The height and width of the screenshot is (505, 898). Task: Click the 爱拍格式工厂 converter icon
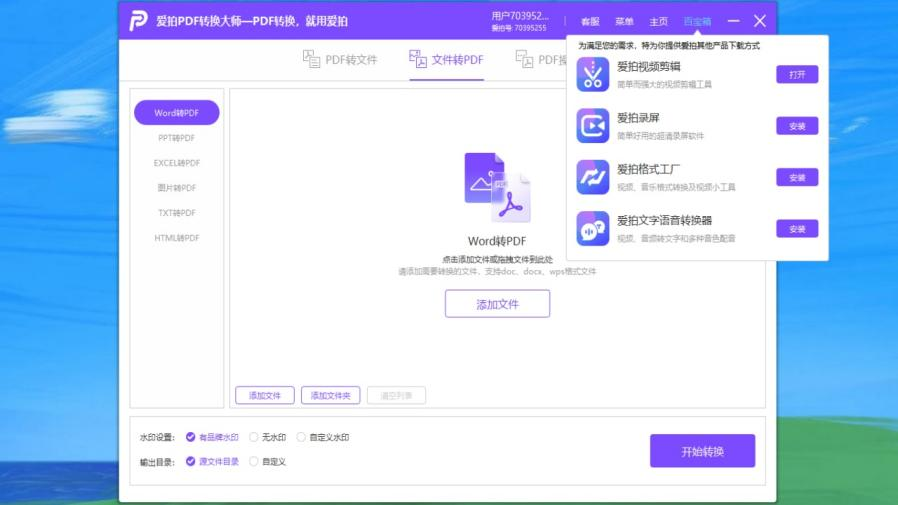[x=593, y=177]
